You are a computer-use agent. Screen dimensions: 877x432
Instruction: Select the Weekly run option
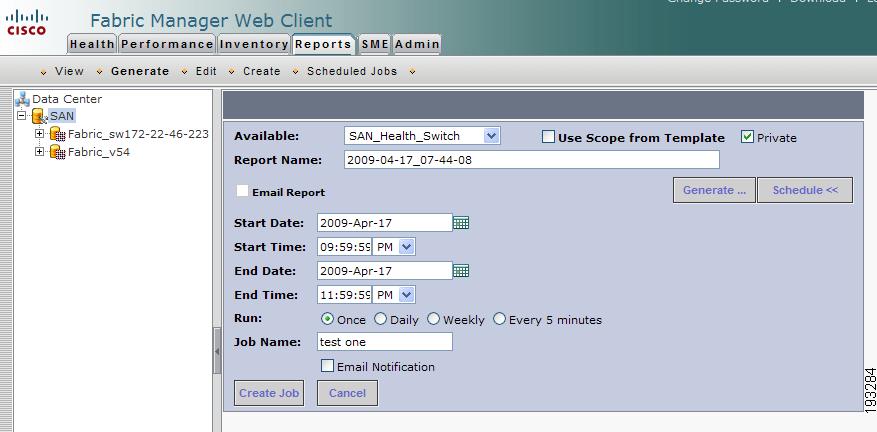coord(433,319)
